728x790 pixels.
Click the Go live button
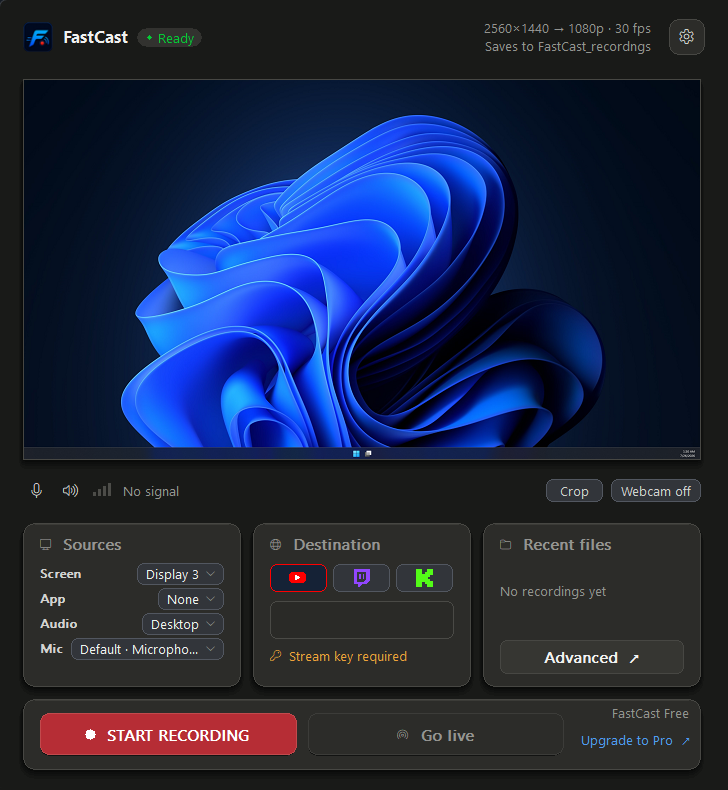(x=435, y=735)
